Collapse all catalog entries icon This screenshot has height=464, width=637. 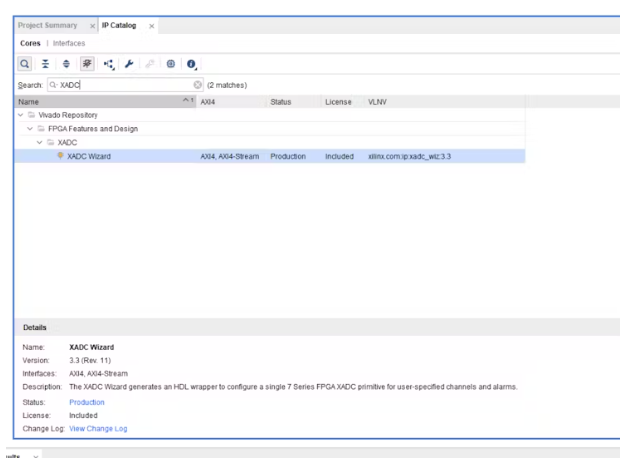(x=46, y=63)
